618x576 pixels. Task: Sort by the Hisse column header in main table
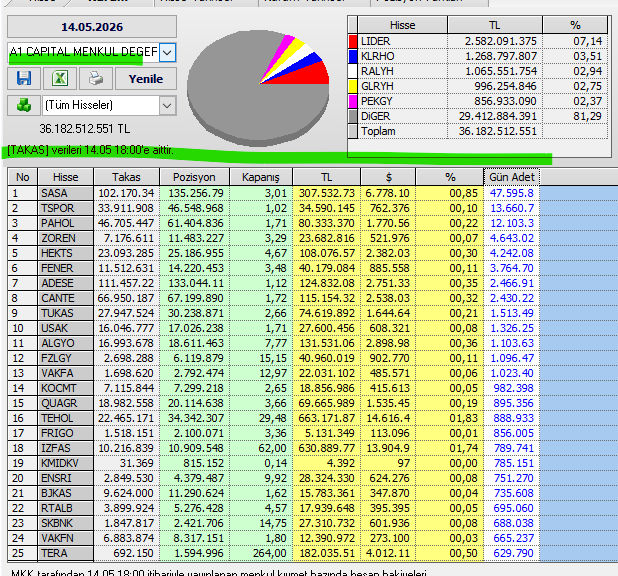pyautogui.click(x=65, y=177)
